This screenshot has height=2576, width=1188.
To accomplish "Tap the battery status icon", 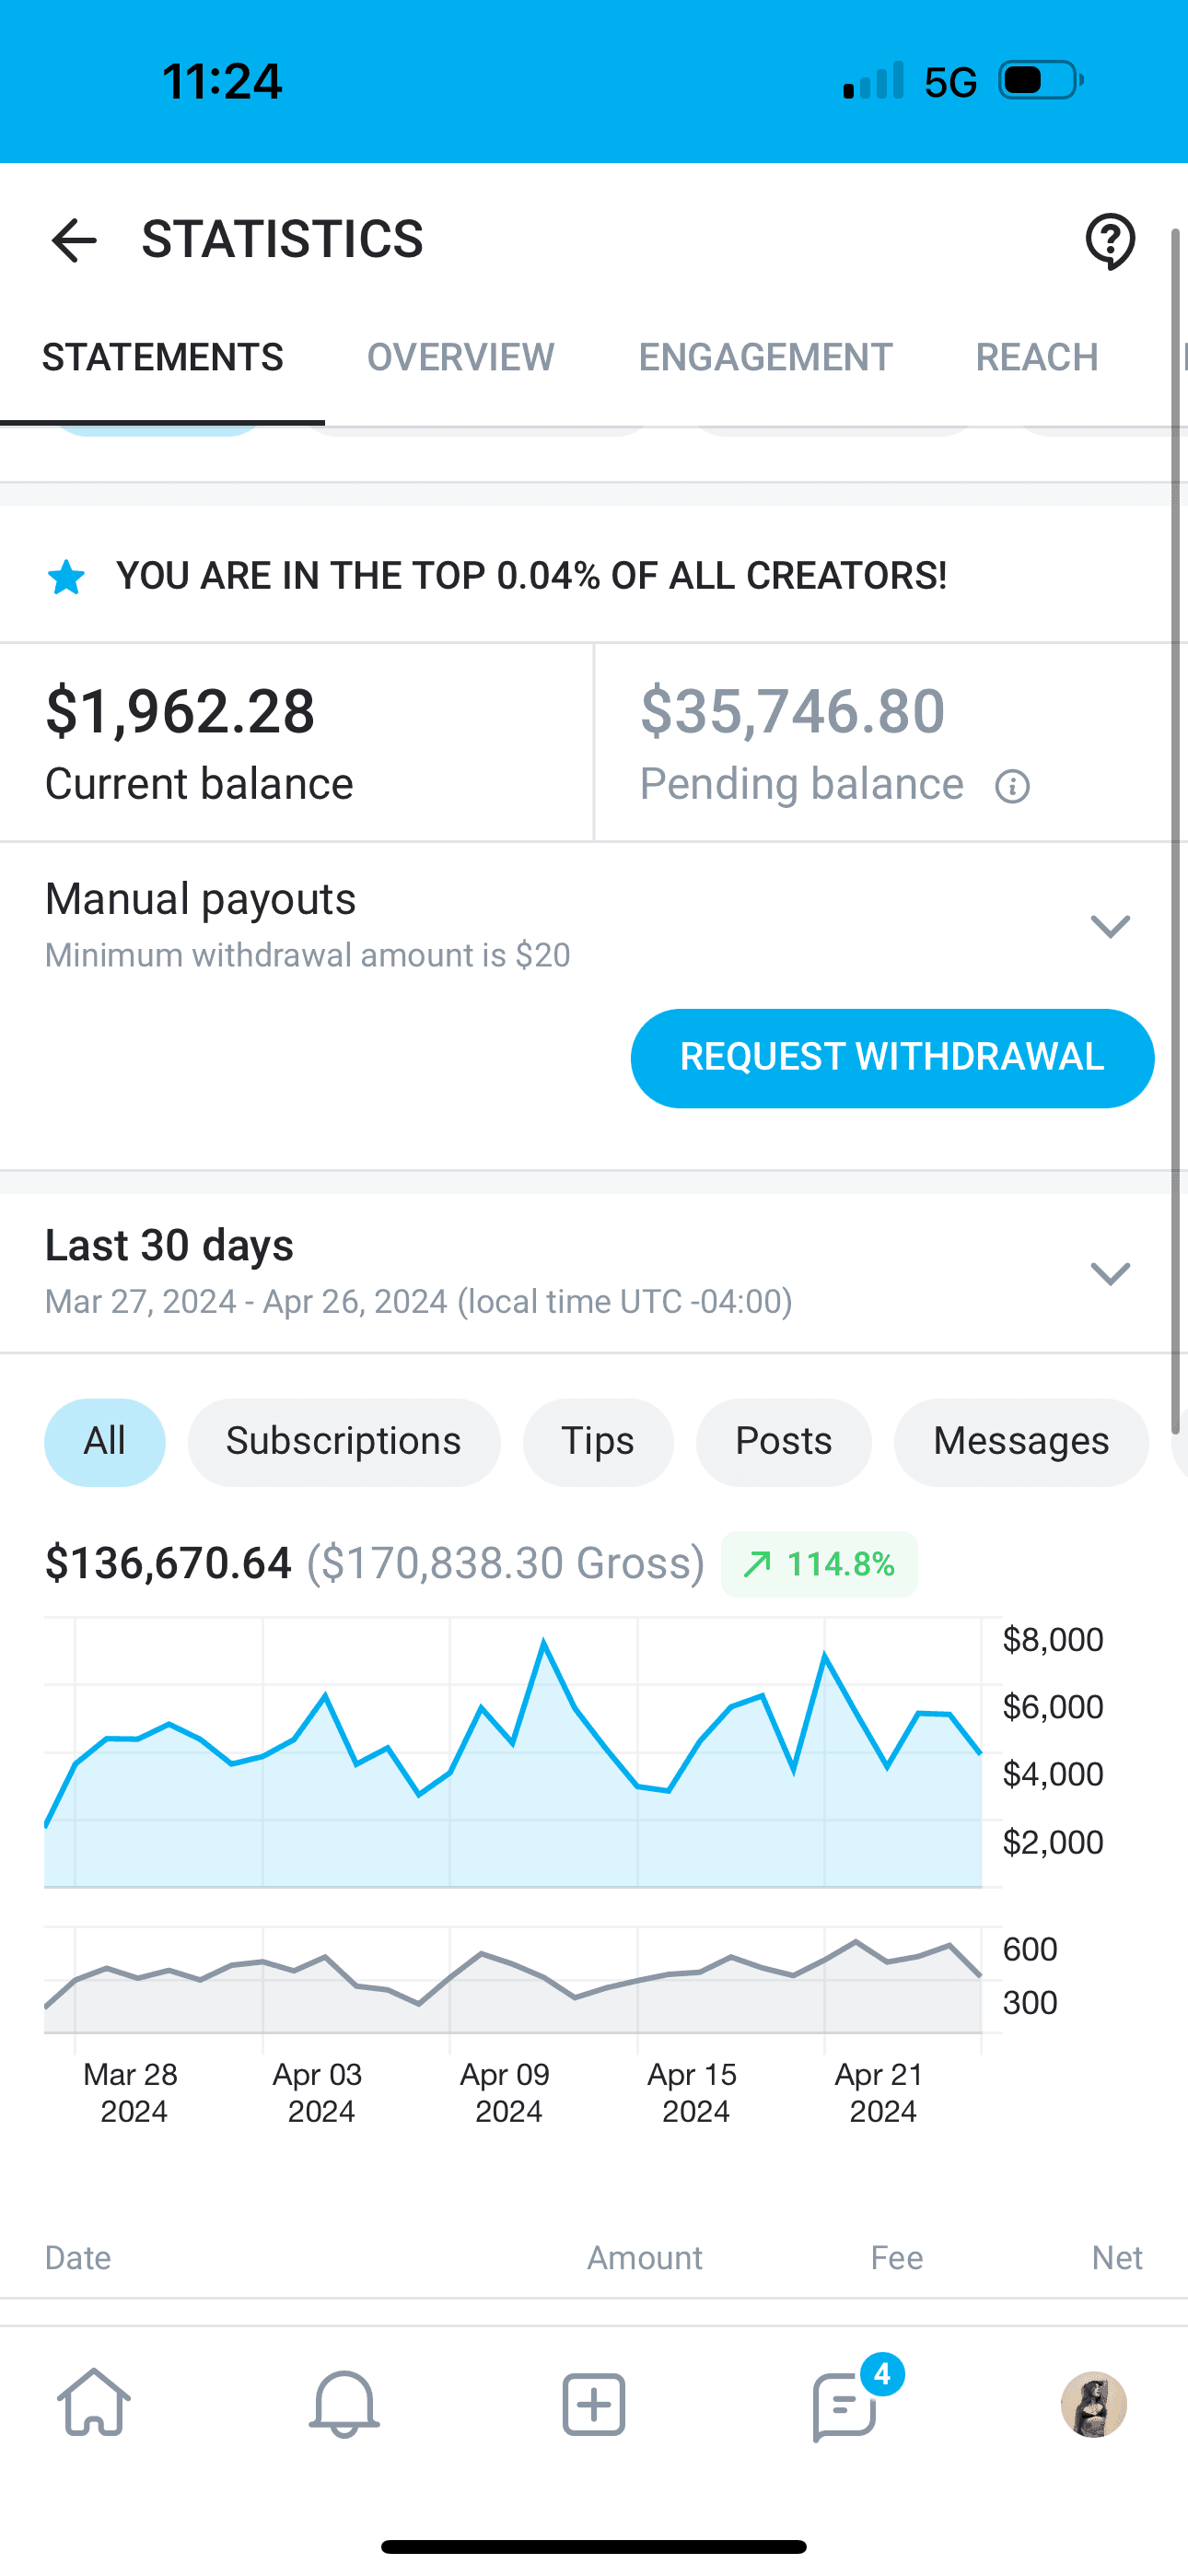I will [1041, 81].
